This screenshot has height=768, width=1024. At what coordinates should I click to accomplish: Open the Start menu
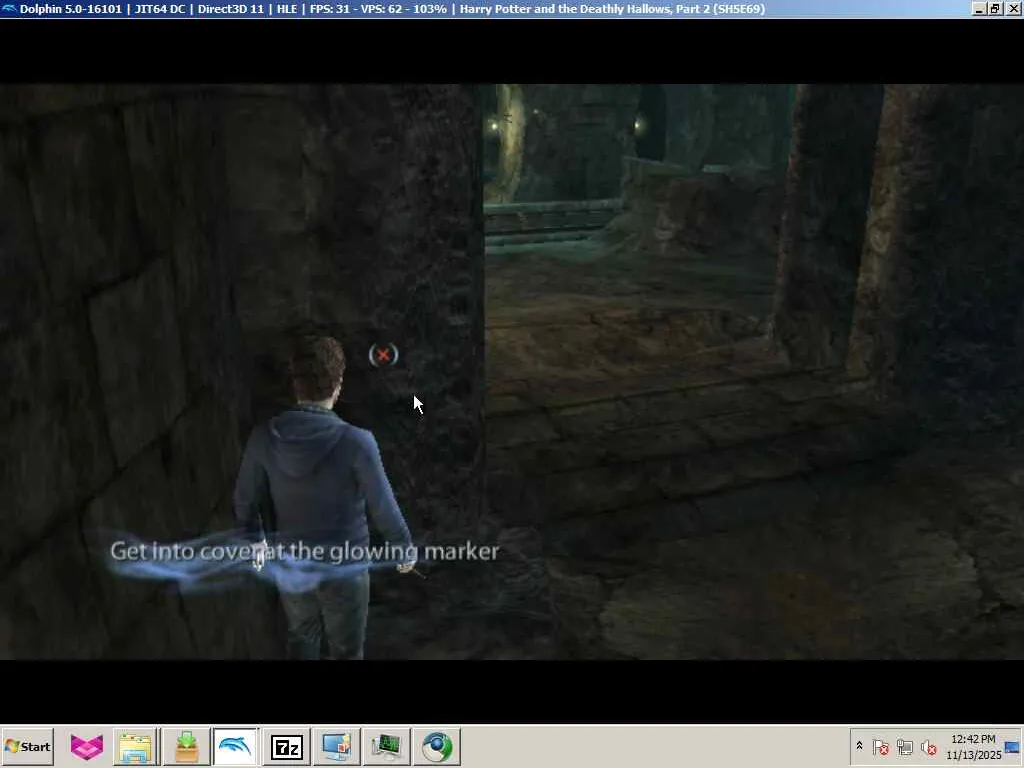click(x=27, y=746)
